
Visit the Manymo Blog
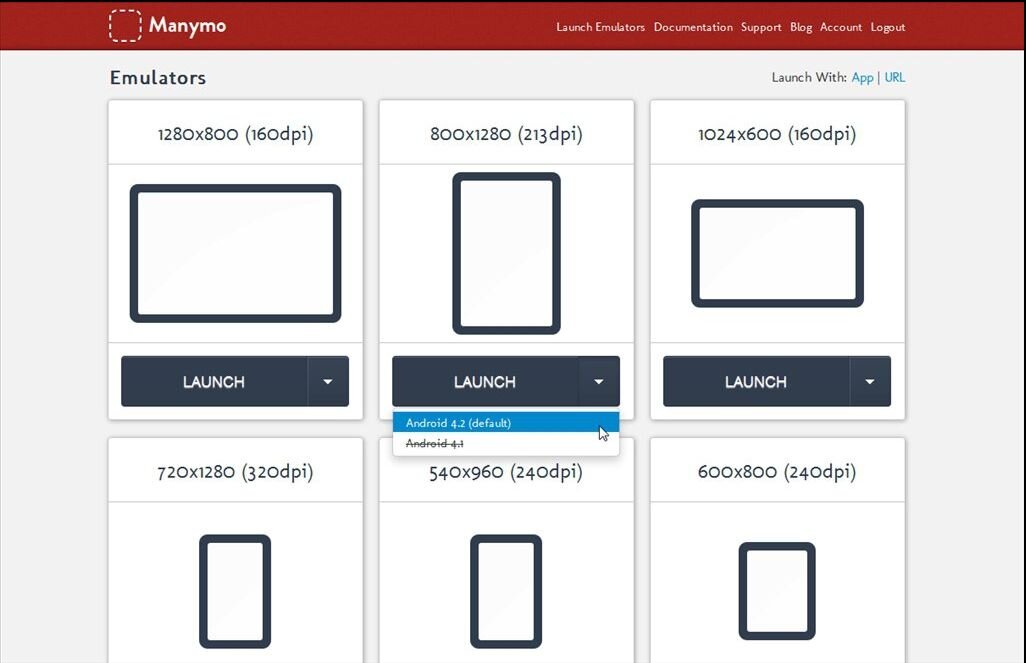point(800,27)
